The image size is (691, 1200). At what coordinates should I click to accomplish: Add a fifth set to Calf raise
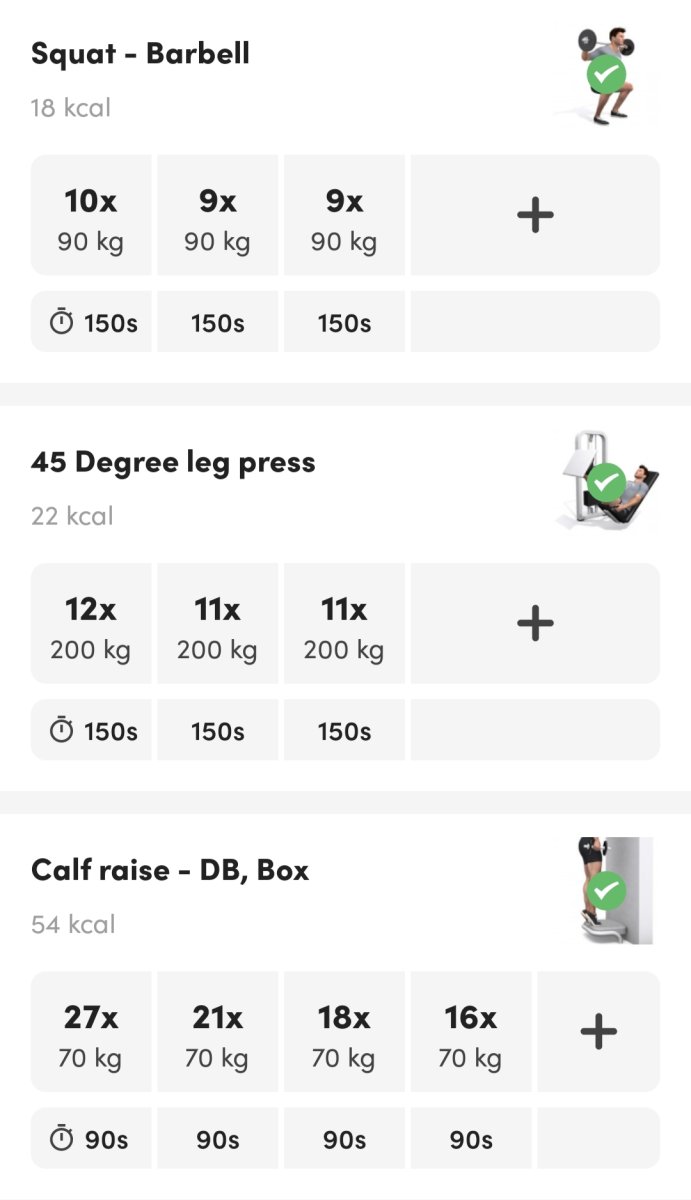point(598,1031)
